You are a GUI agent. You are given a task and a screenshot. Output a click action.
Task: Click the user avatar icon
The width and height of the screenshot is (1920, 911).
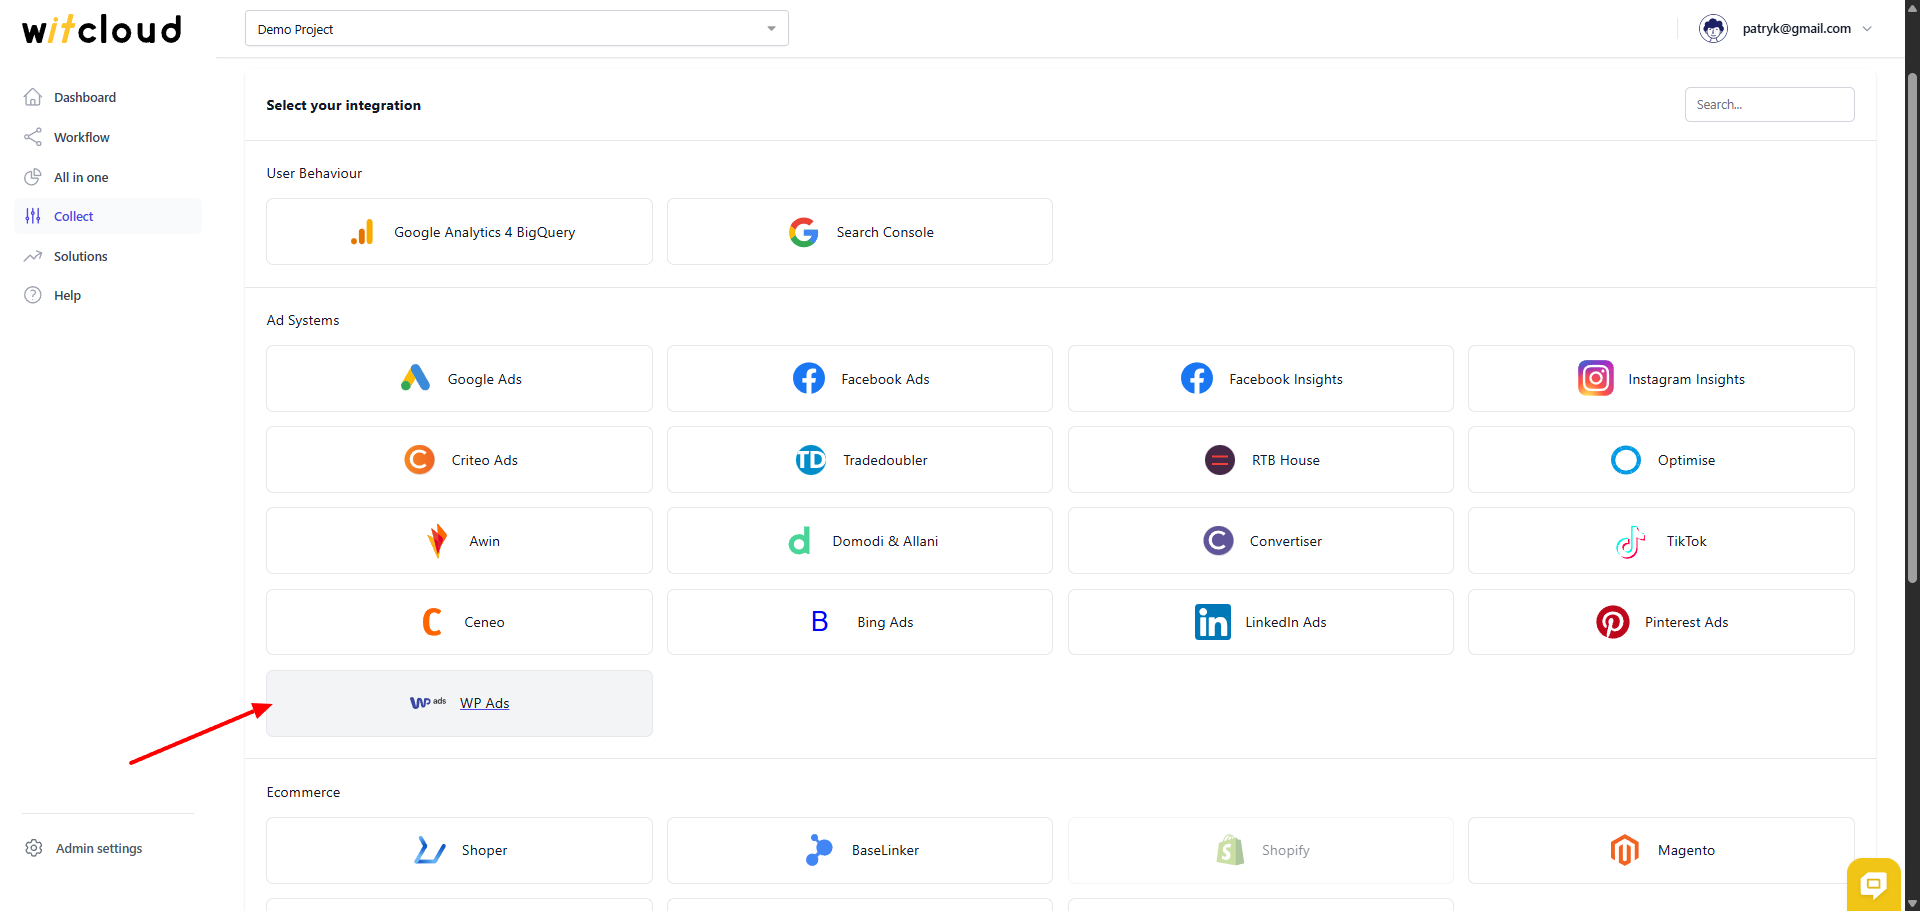[x=1713, y=29]
